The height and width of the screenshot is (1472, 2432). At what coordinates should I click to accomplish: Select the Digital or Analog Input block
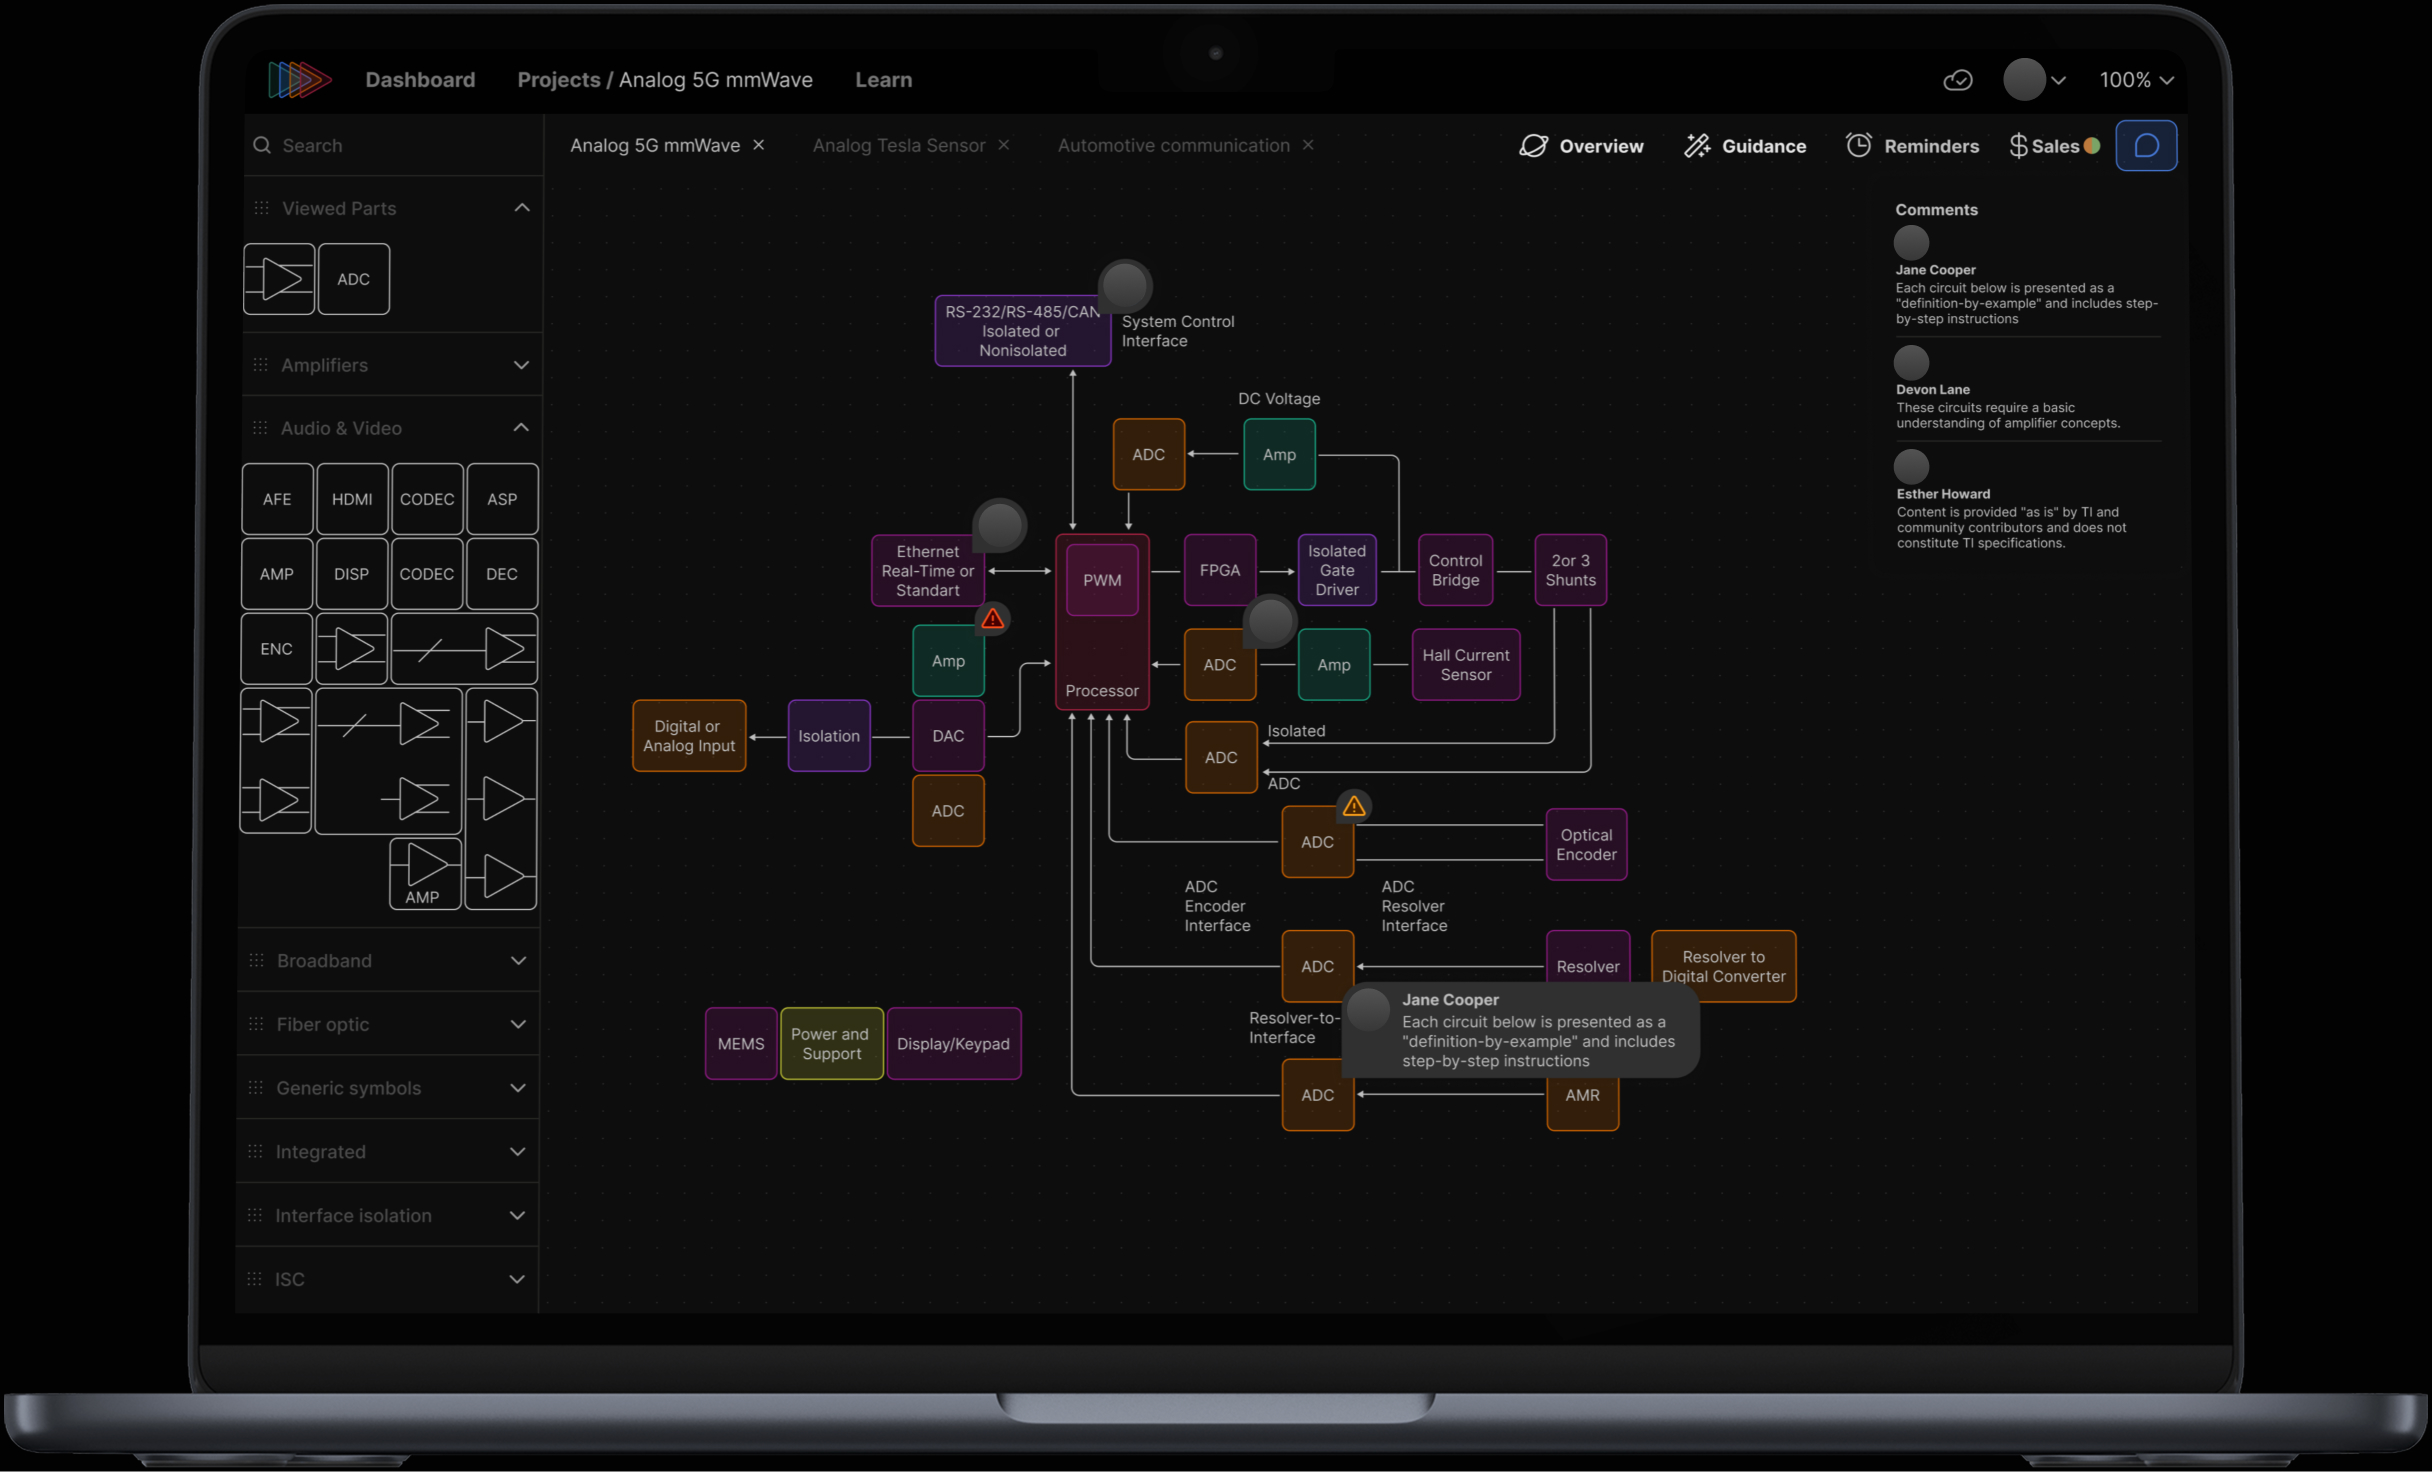coord(689,736)
